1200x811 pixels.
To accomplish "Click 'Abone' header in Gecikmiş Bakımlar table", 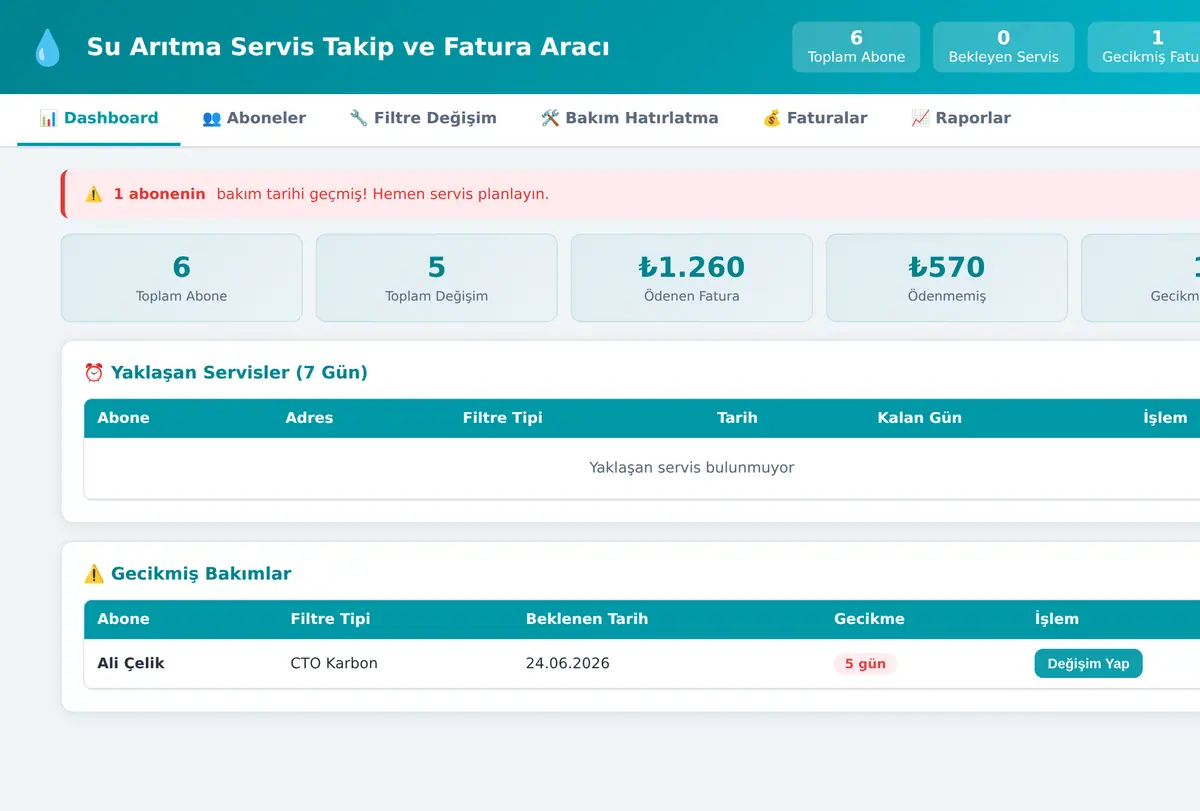I will (123, 619).
